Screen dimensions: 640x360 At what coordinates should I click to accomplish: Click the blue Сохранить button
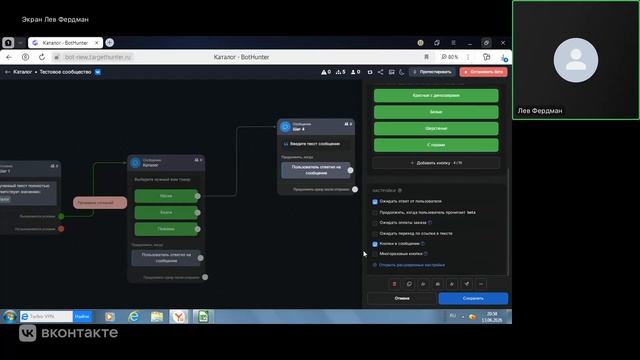pyautogui.click(x=473, y=298)
